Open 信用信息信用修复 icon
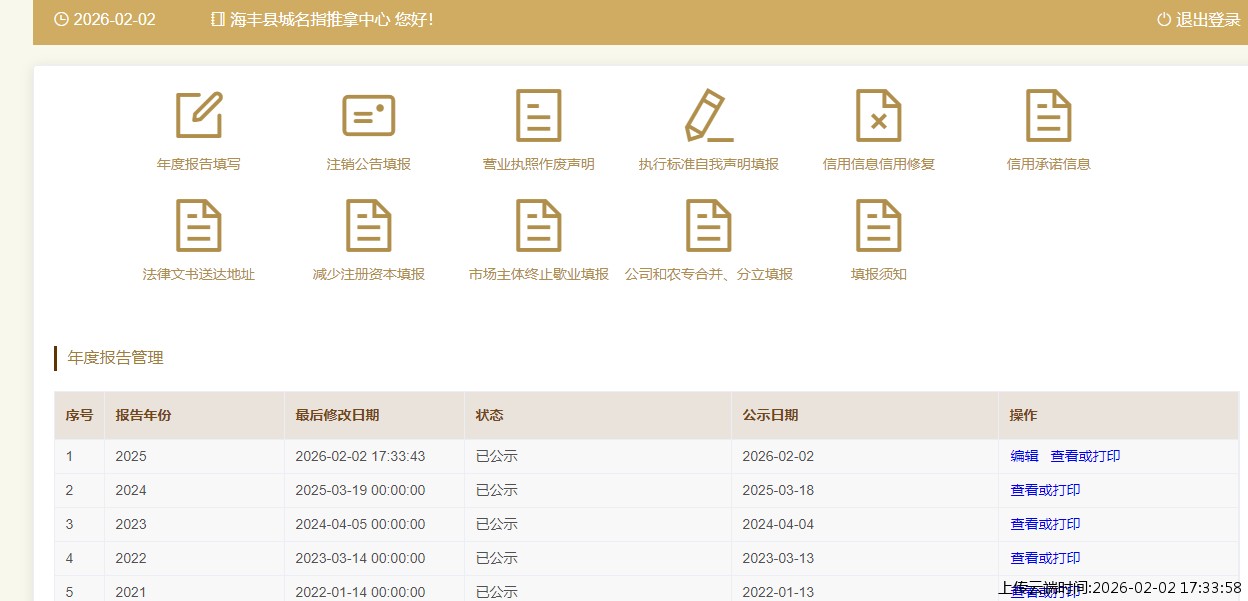The height and width of the screenshot is (601, 1248). [x=878, y=116]
